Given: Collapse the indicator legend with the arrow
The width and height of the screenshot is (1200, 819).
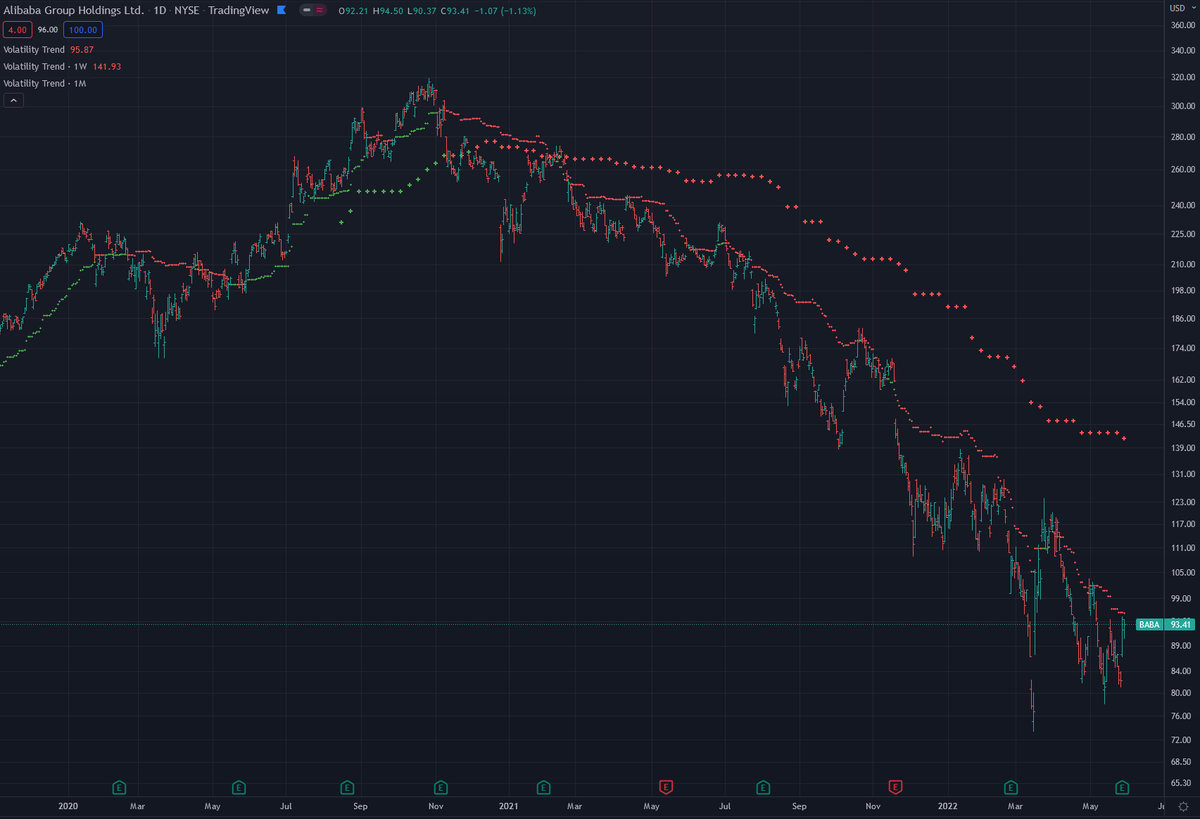Looking at the screenshot, I should [13, 100].
